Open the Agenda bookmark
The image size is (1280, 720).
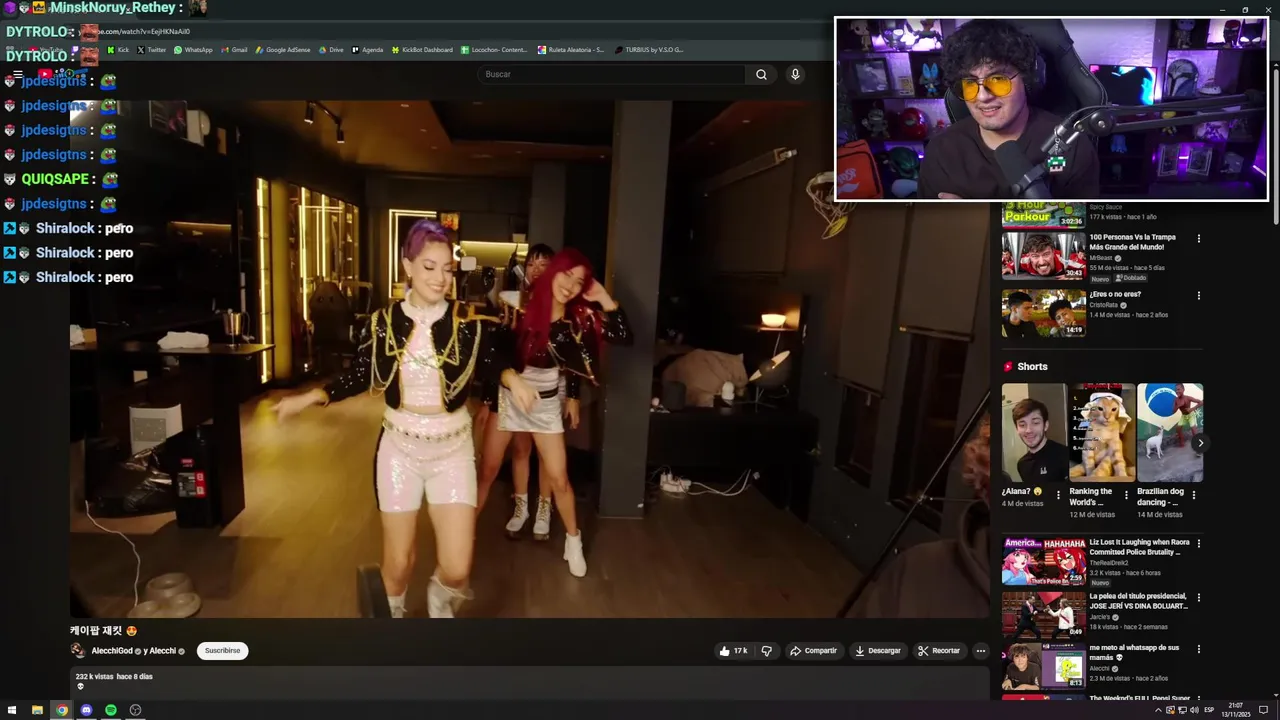367,50
